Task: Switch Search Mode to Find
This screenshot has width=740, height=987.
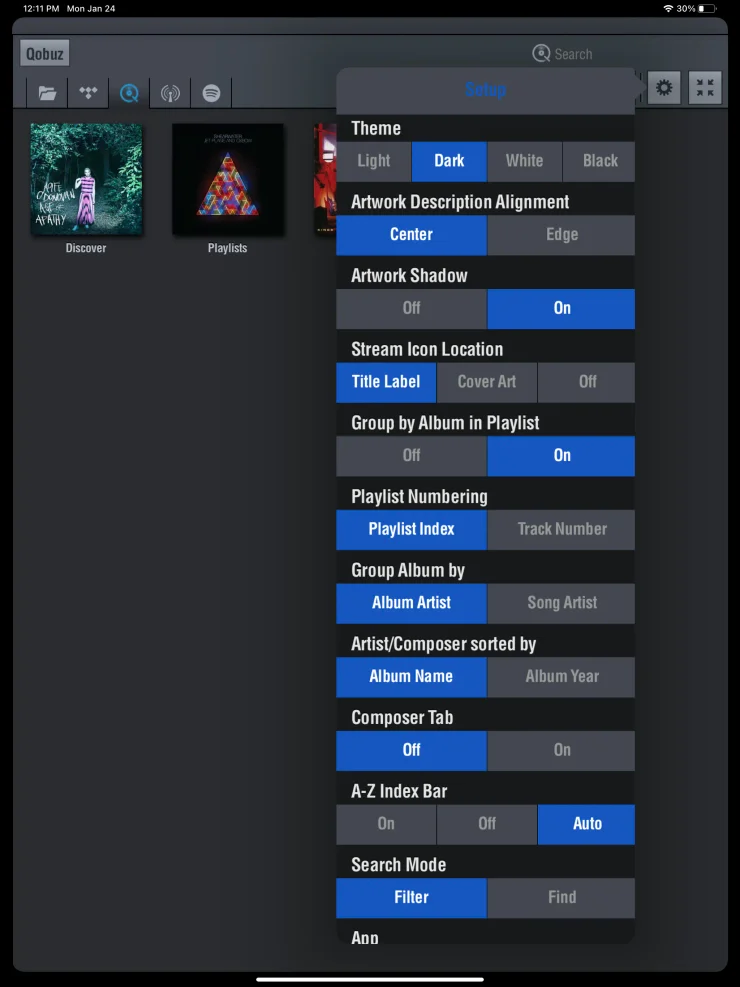Action: coord(561,898)
